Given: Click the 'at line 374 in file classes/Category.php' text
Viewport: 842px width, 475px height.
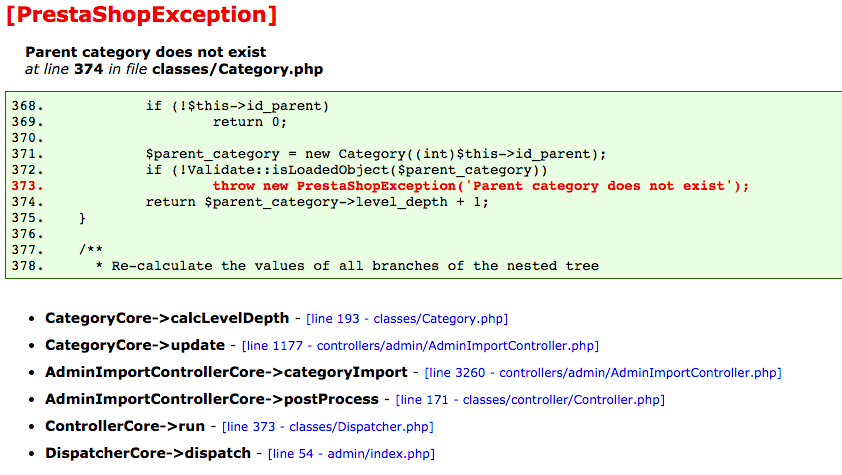Looking at the screenshot, I should click(174, 69).
